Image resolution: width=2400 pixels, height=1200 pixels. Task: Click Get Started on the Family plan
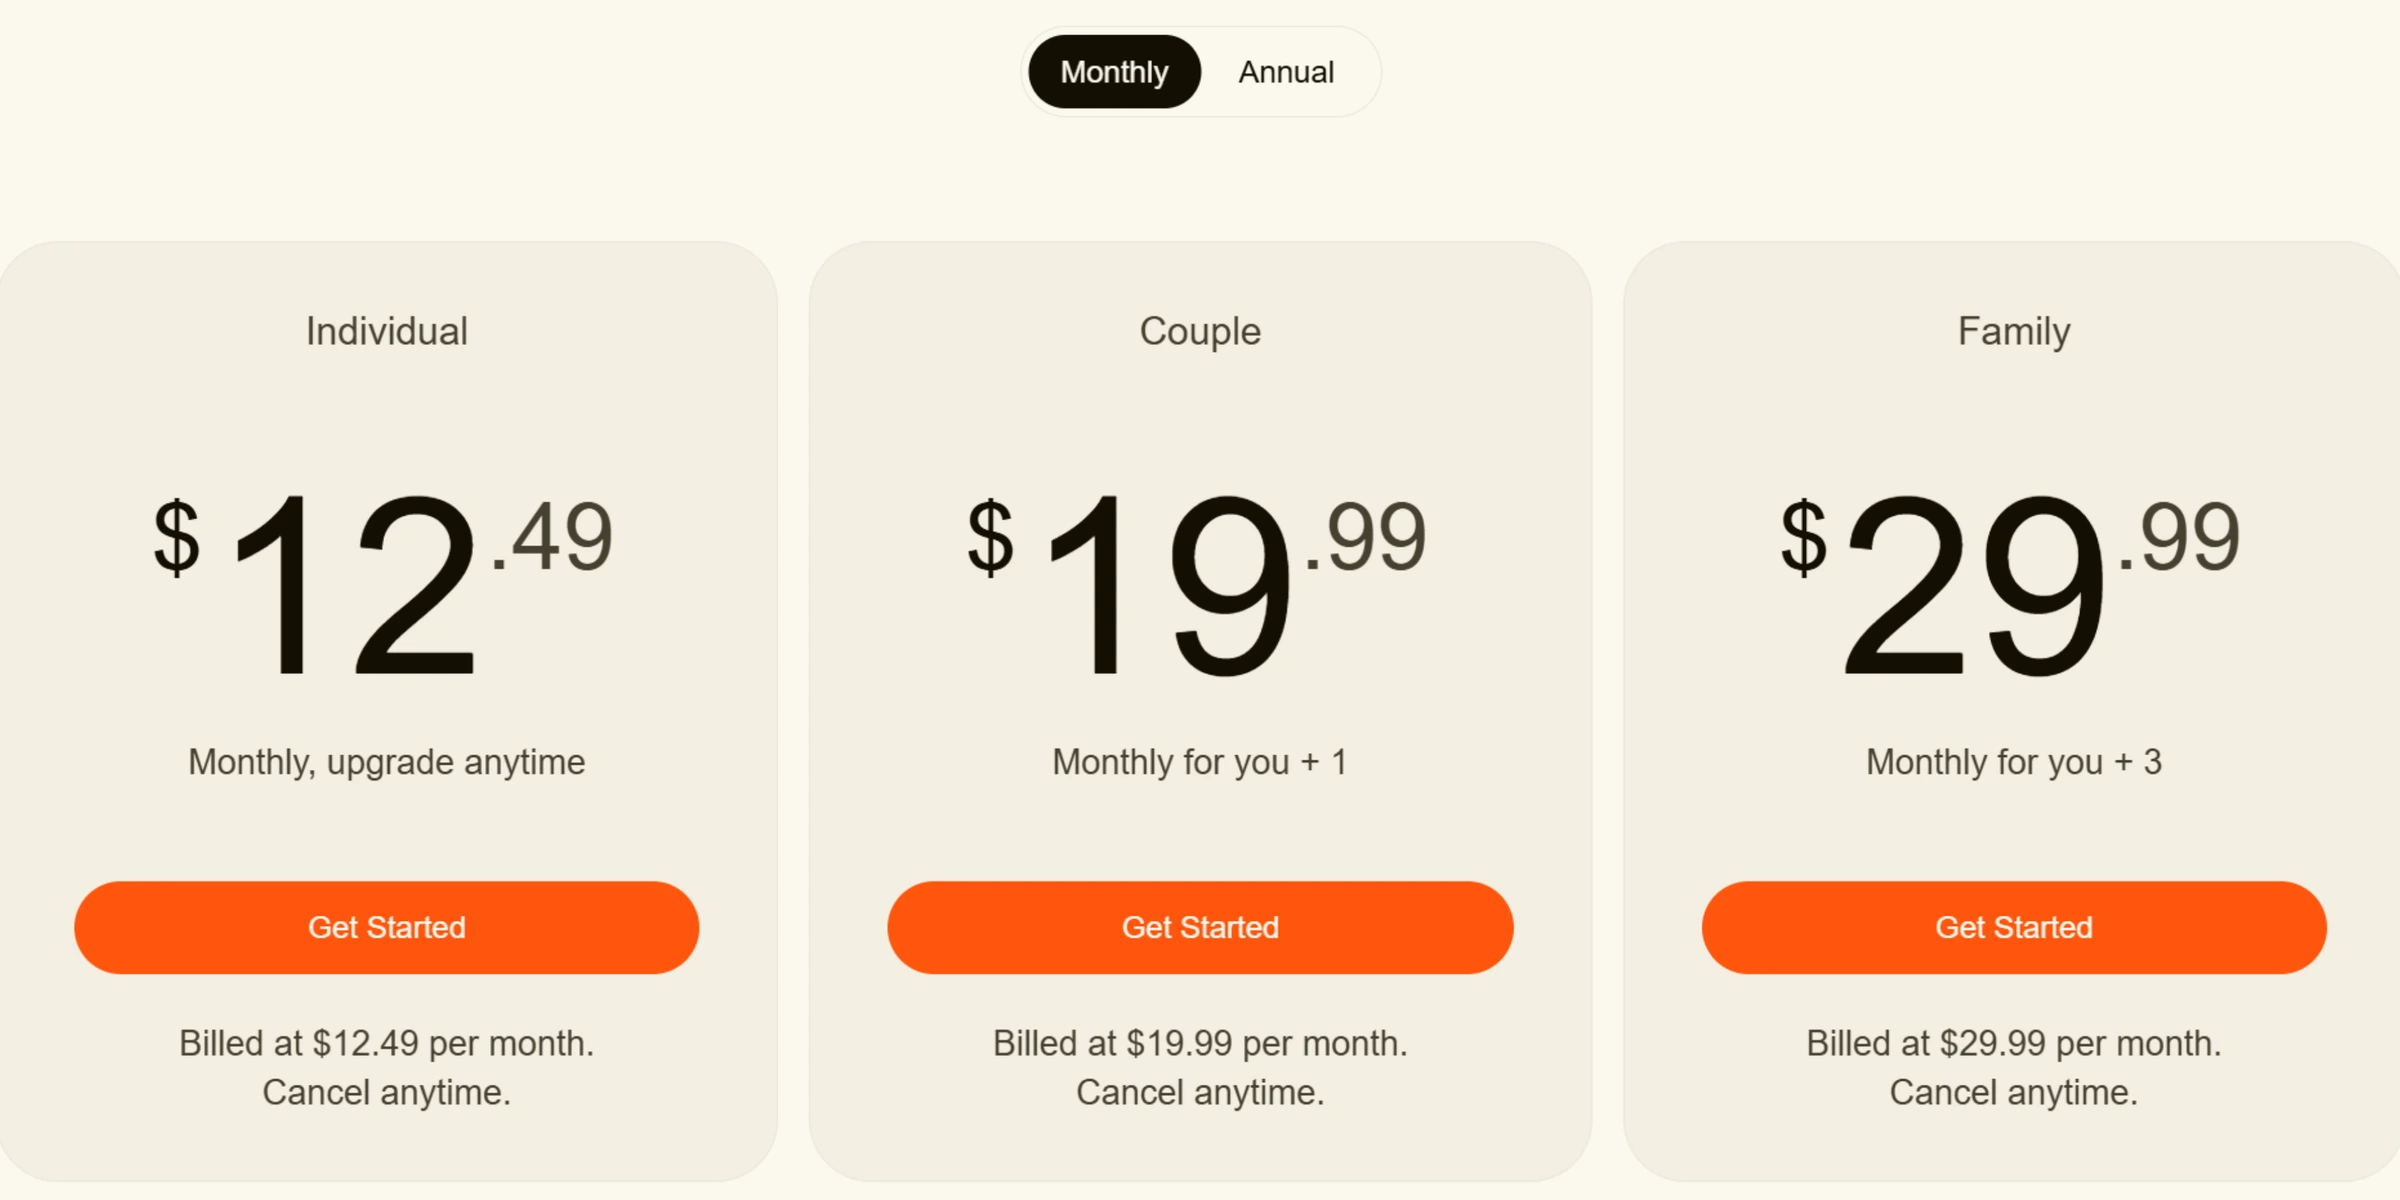(2014, 928)
